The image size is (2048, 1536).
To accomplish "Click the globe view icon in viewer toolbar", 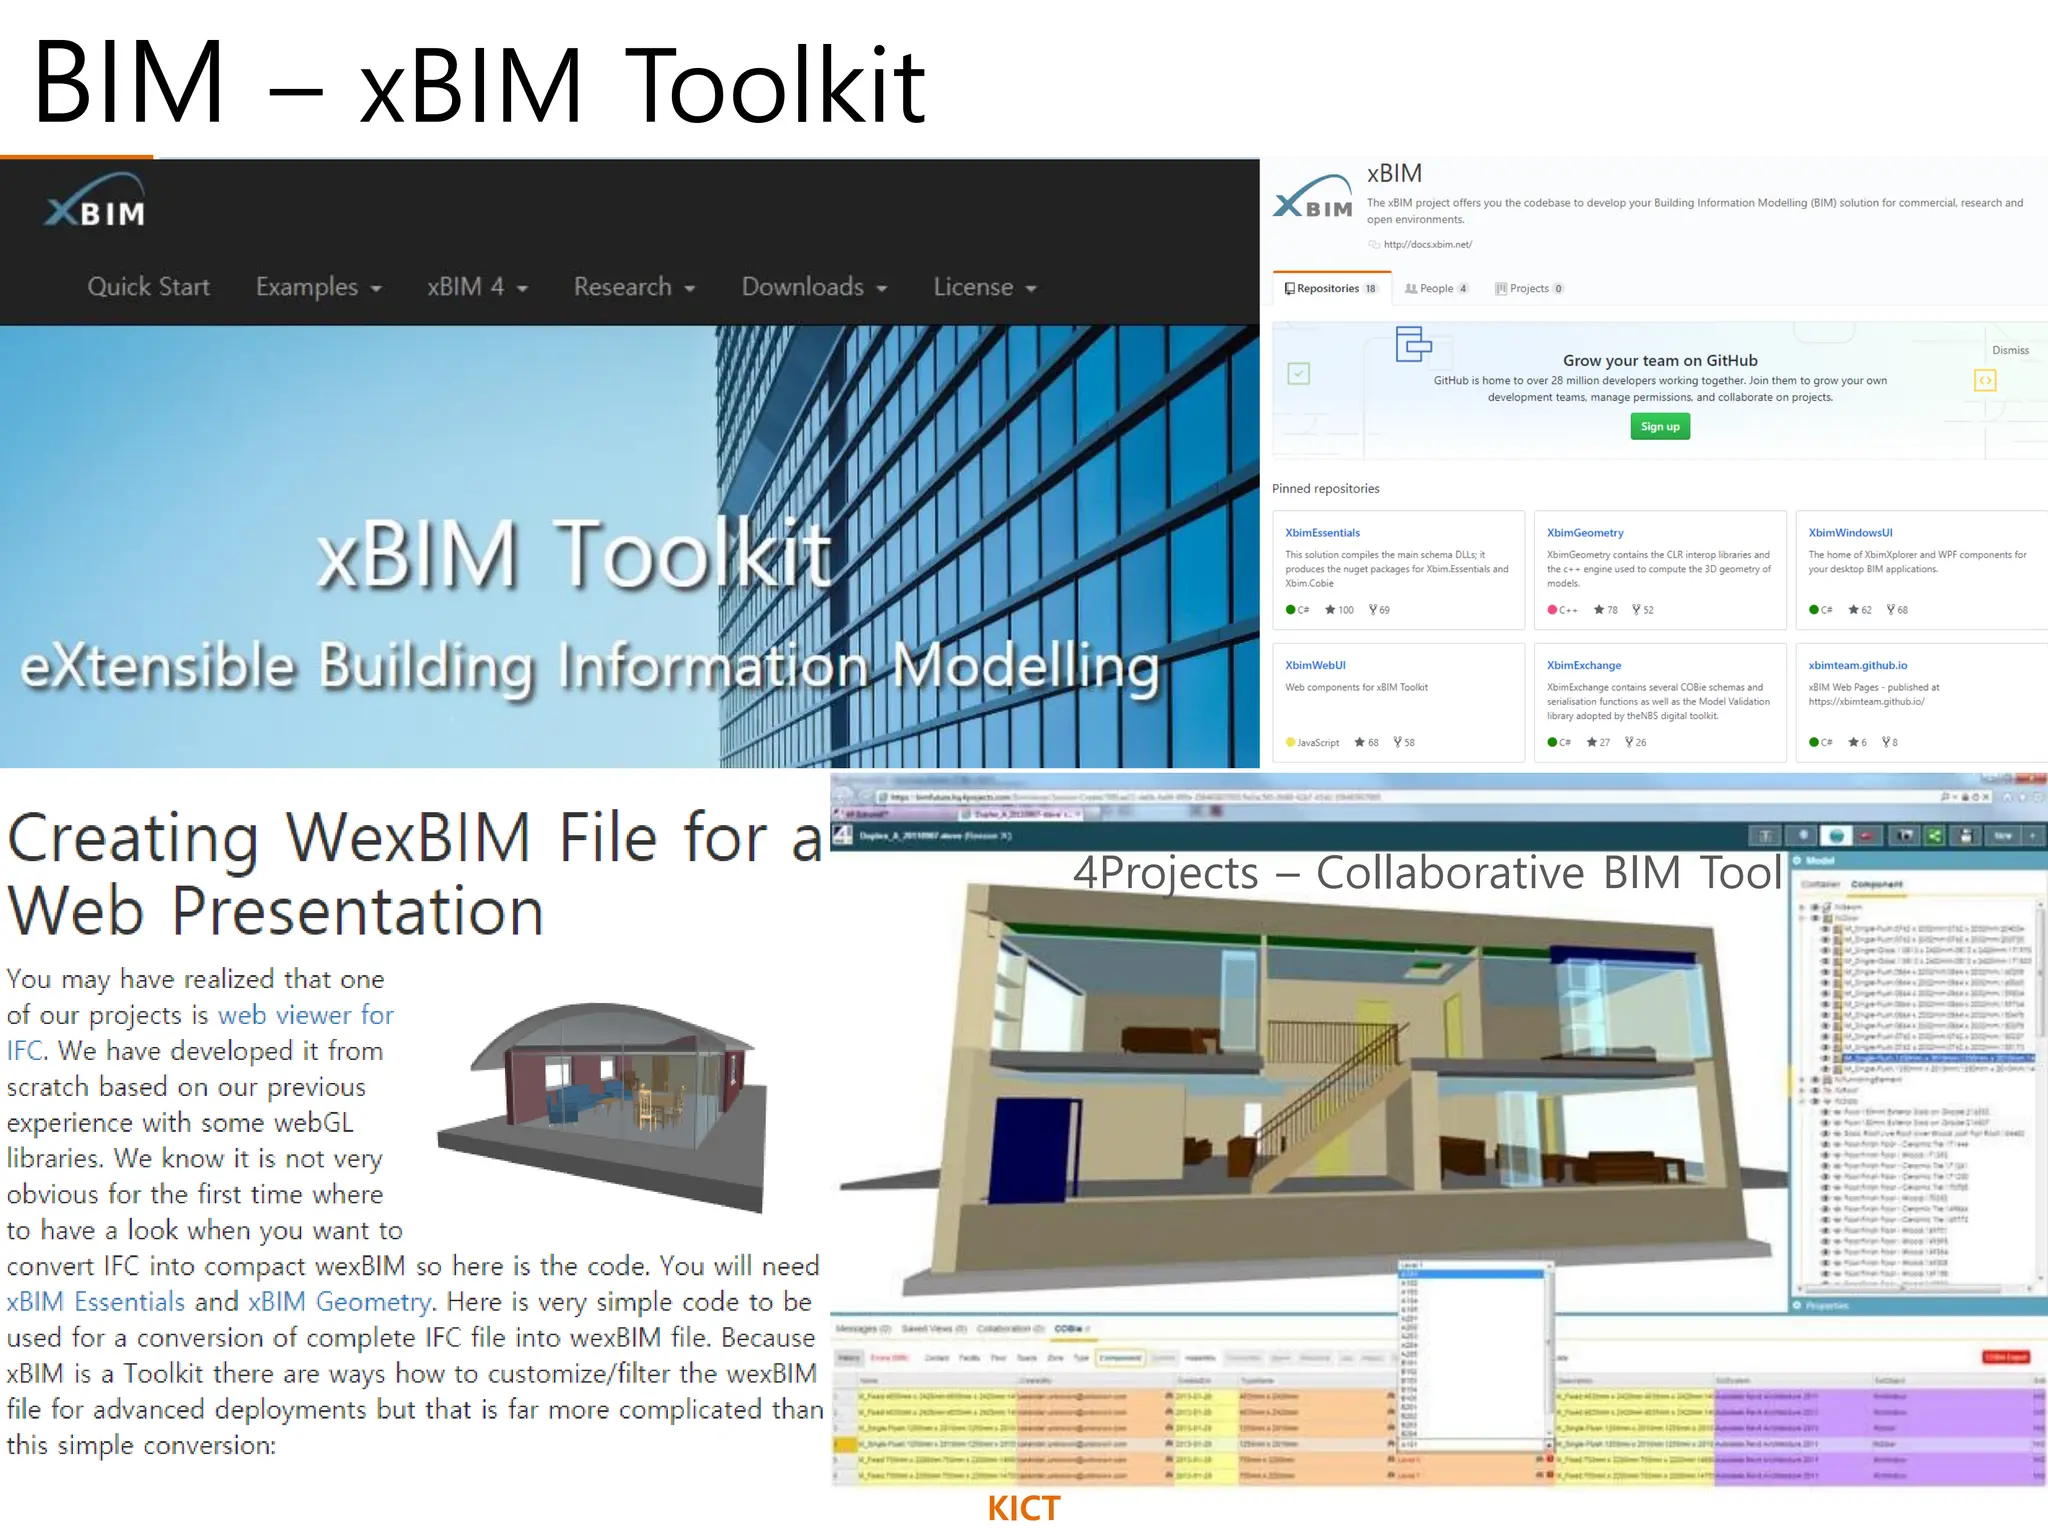I will click(1836, 836).
